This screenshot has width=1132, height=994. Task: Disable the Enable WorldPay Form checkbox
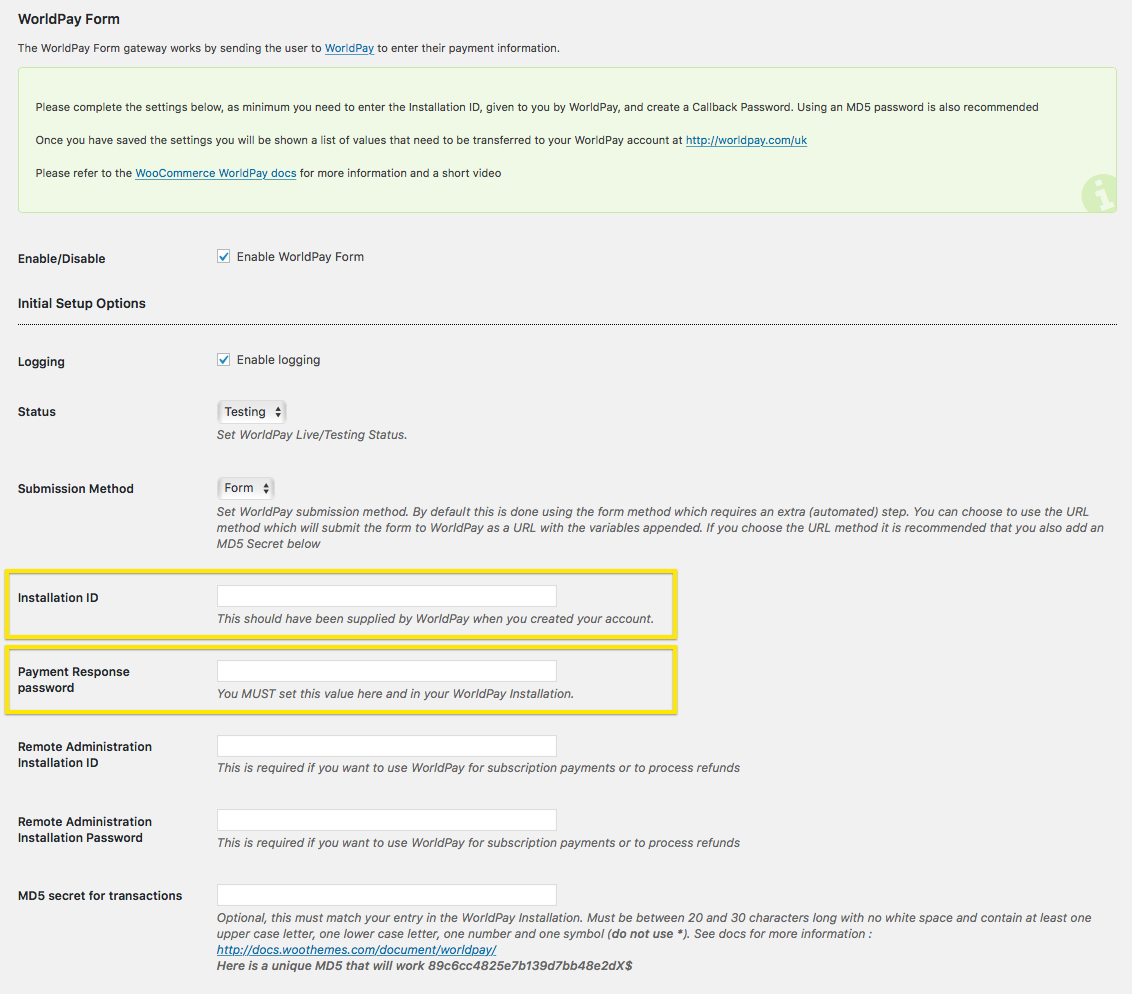223,256
